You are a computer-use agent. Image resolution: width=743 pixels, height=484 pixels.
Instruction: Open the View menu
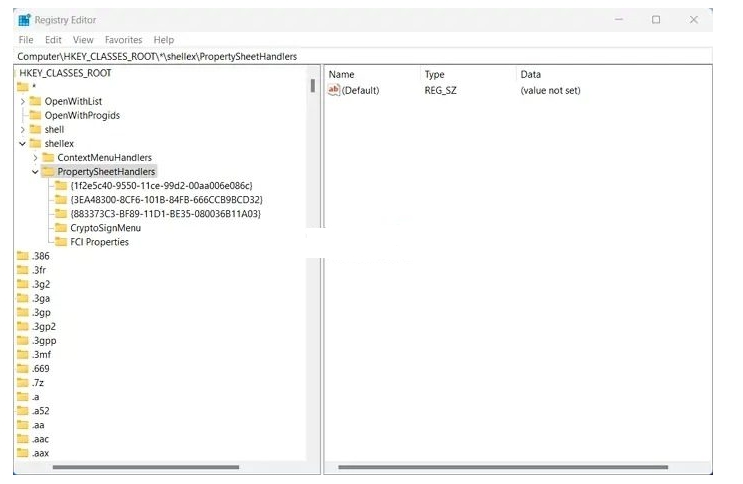[x=83, y=40]
